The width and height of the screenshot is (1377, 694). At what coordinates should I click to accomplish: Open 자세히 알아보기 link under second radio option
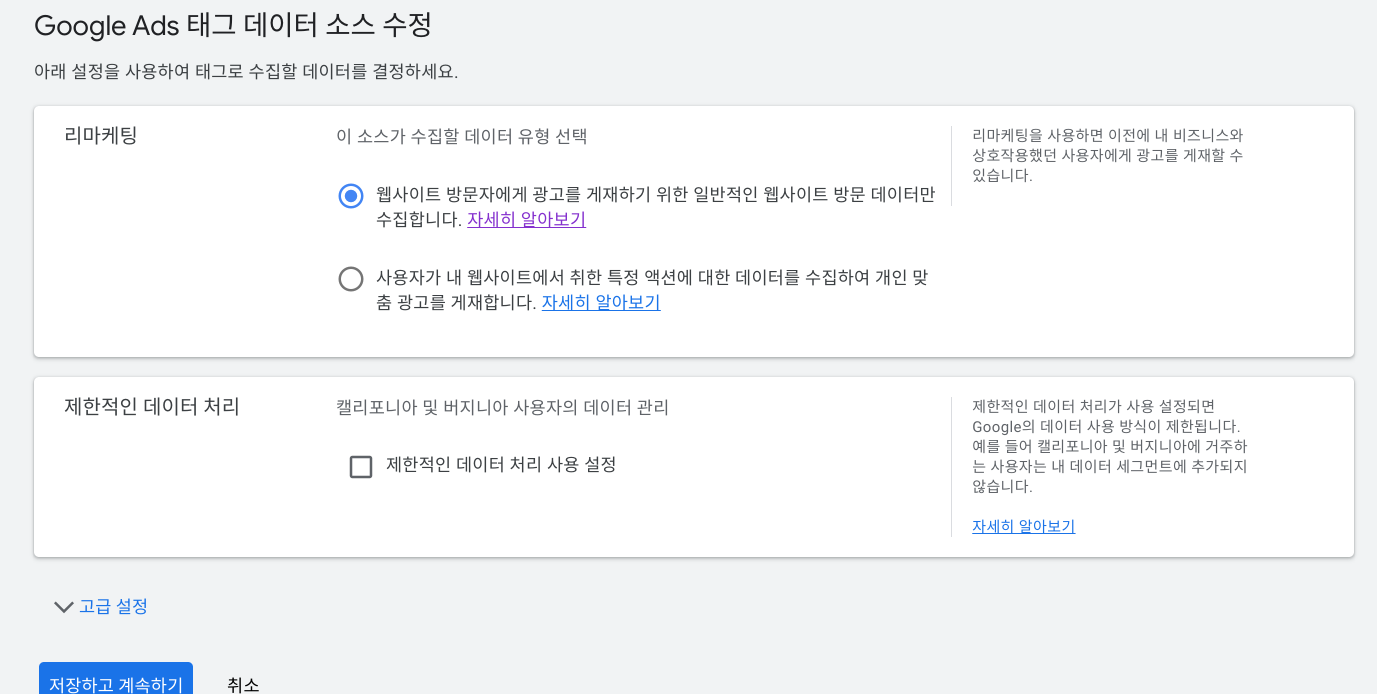[601, 302]
